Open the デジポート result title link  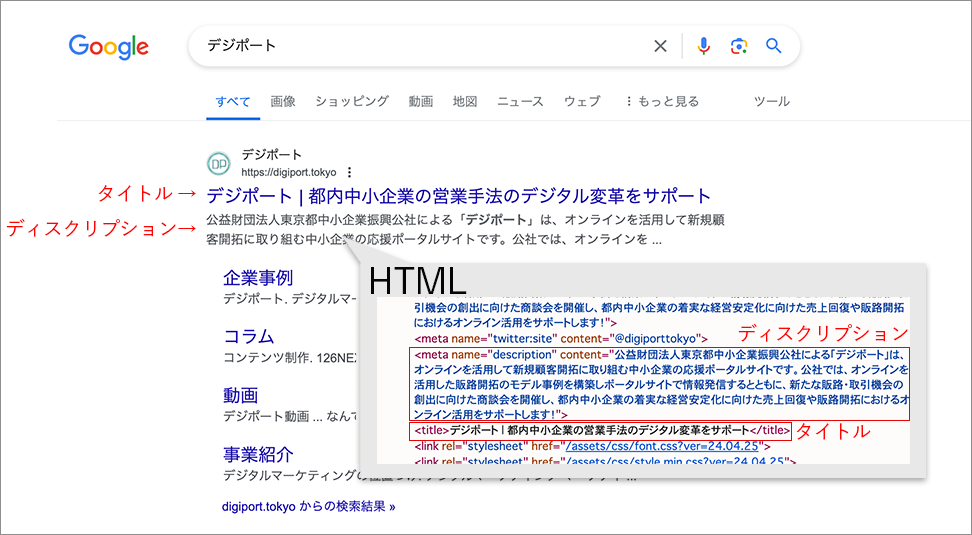[x=459, y=196]
